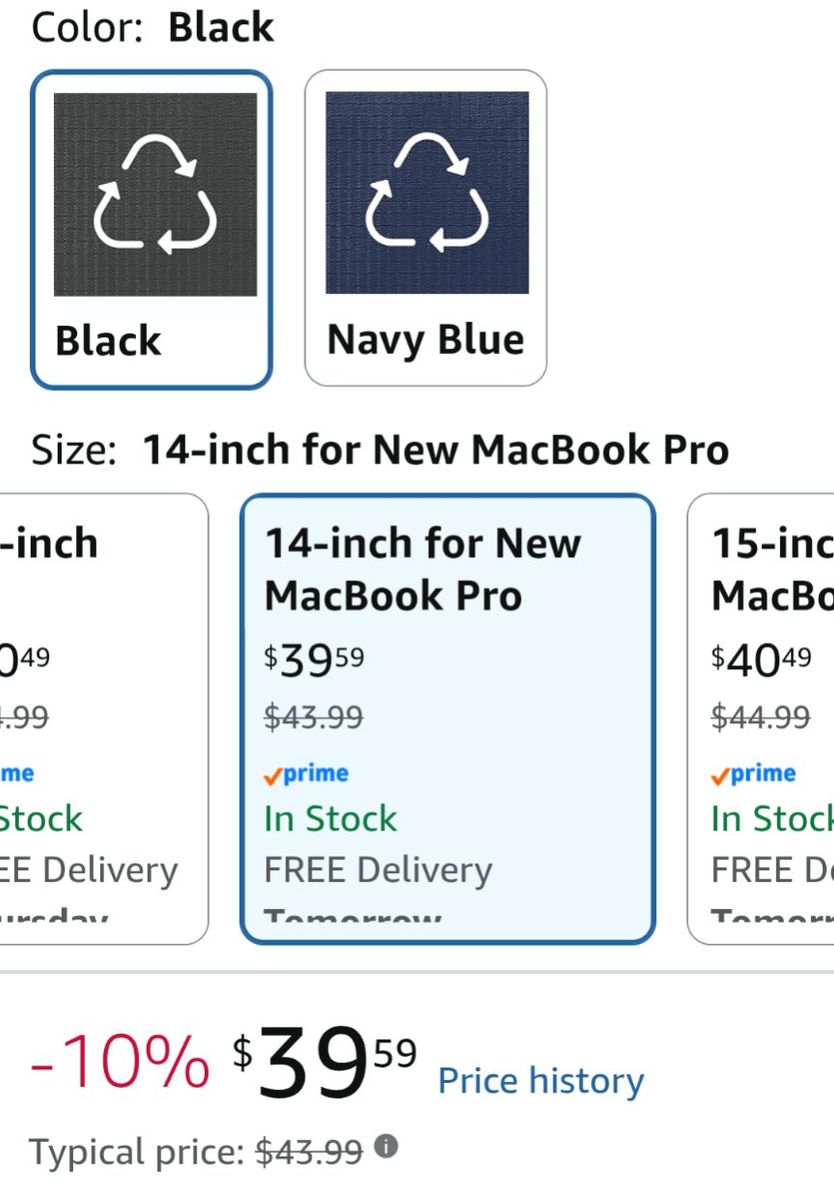Click the $43.99 typical price text
The image size is (834, 1200).
click(309, 1152)
